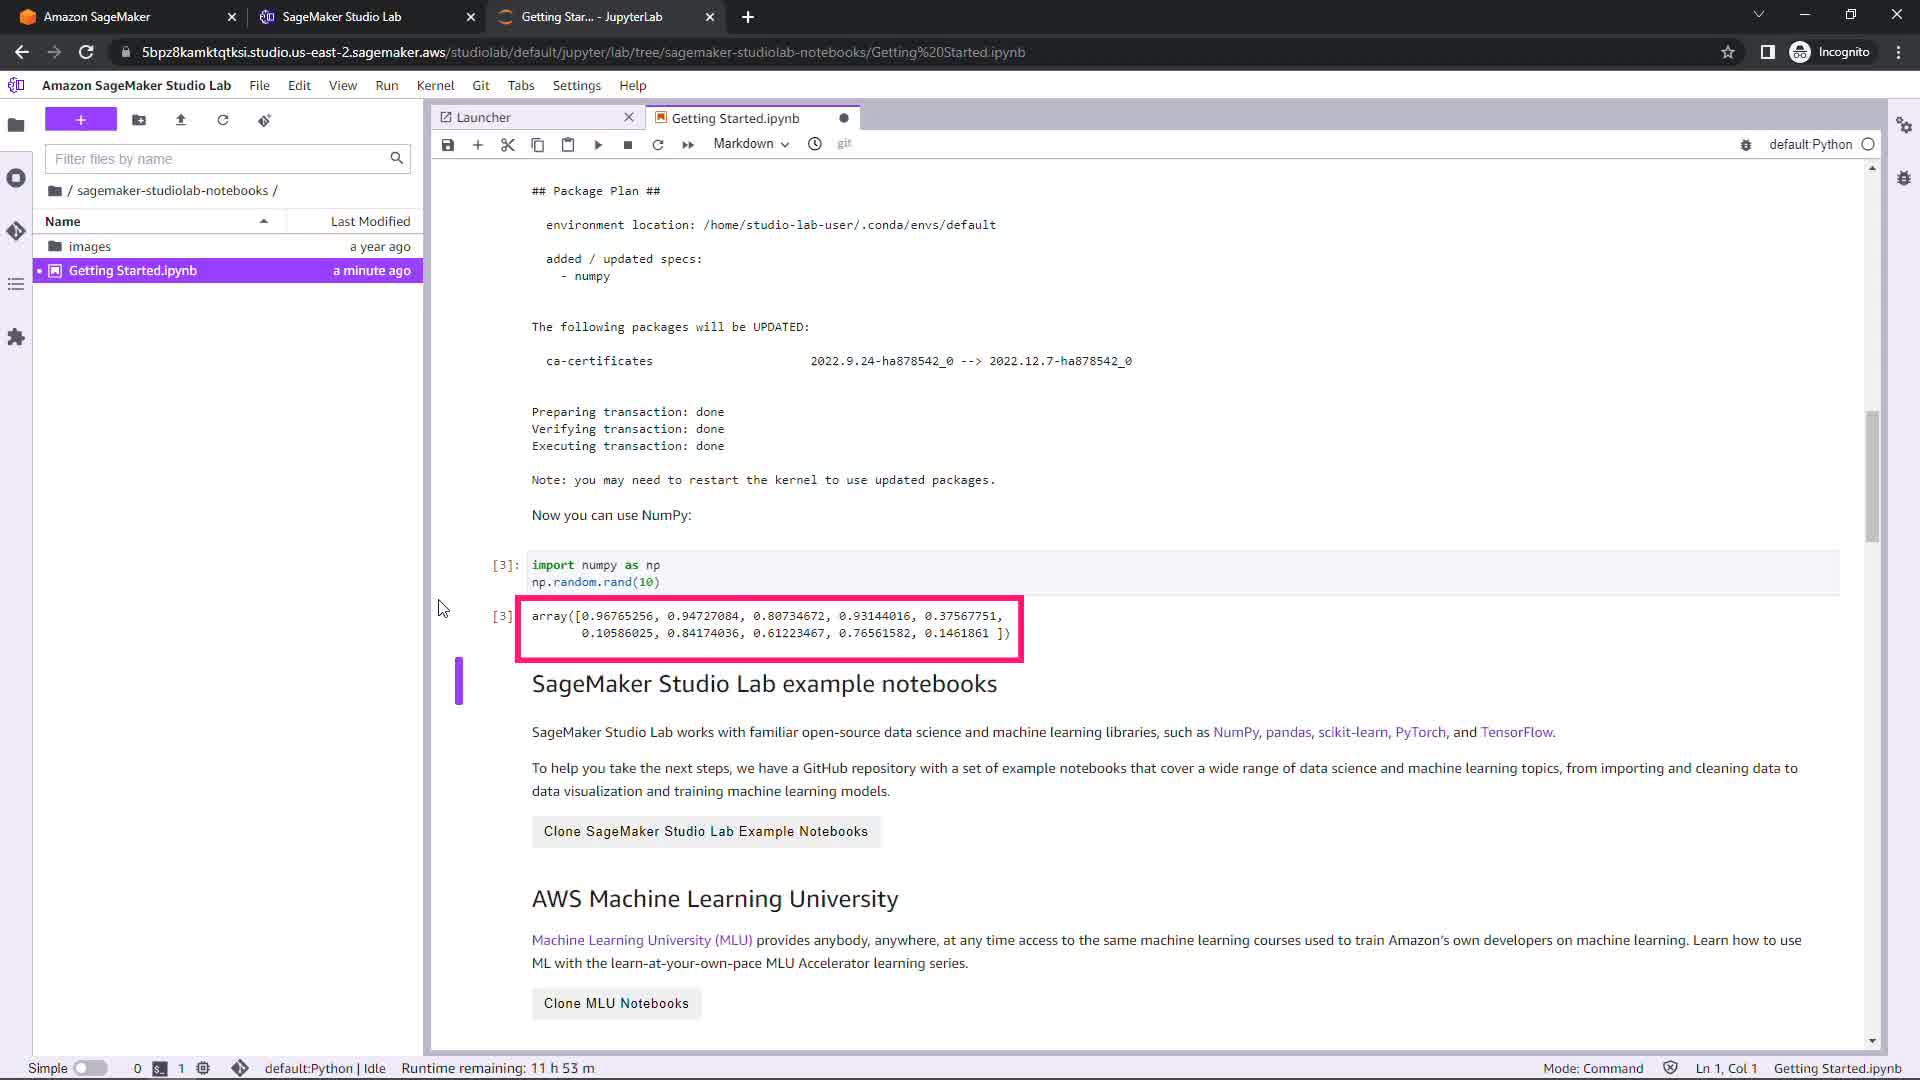
Task: Restart the kernel and run all cells
Action: tap(688, 145)
